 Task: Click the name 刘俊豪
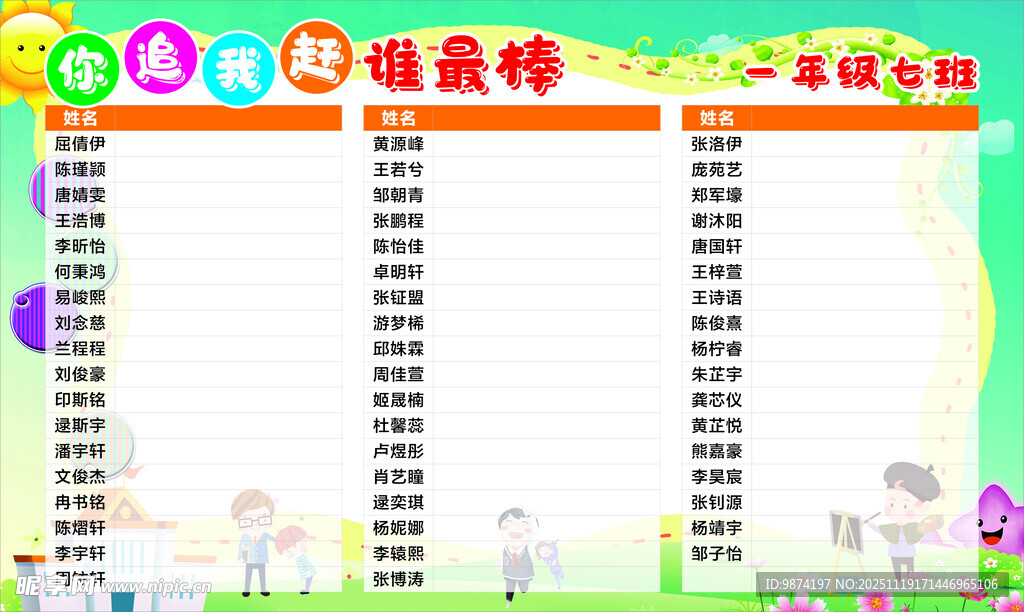pos(80,374)
